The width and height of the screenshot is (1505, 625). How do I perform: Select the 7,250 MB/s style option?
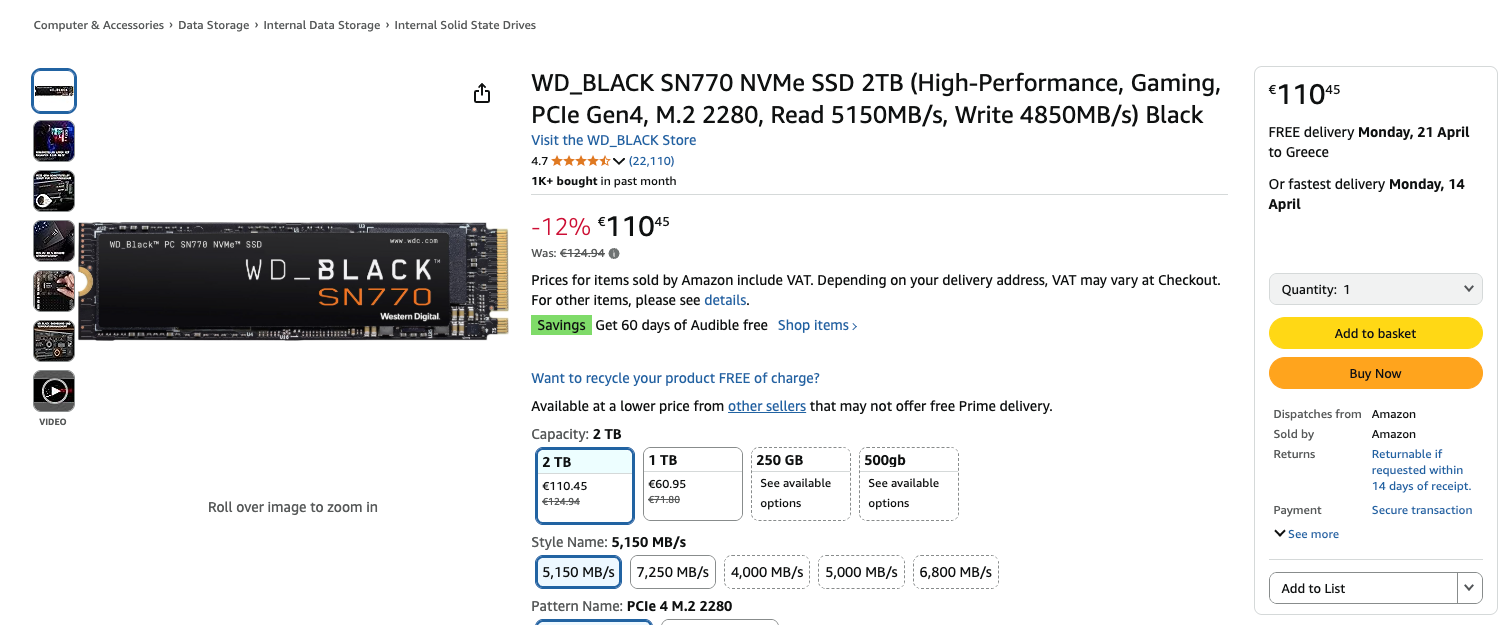[x=672, y=572]
